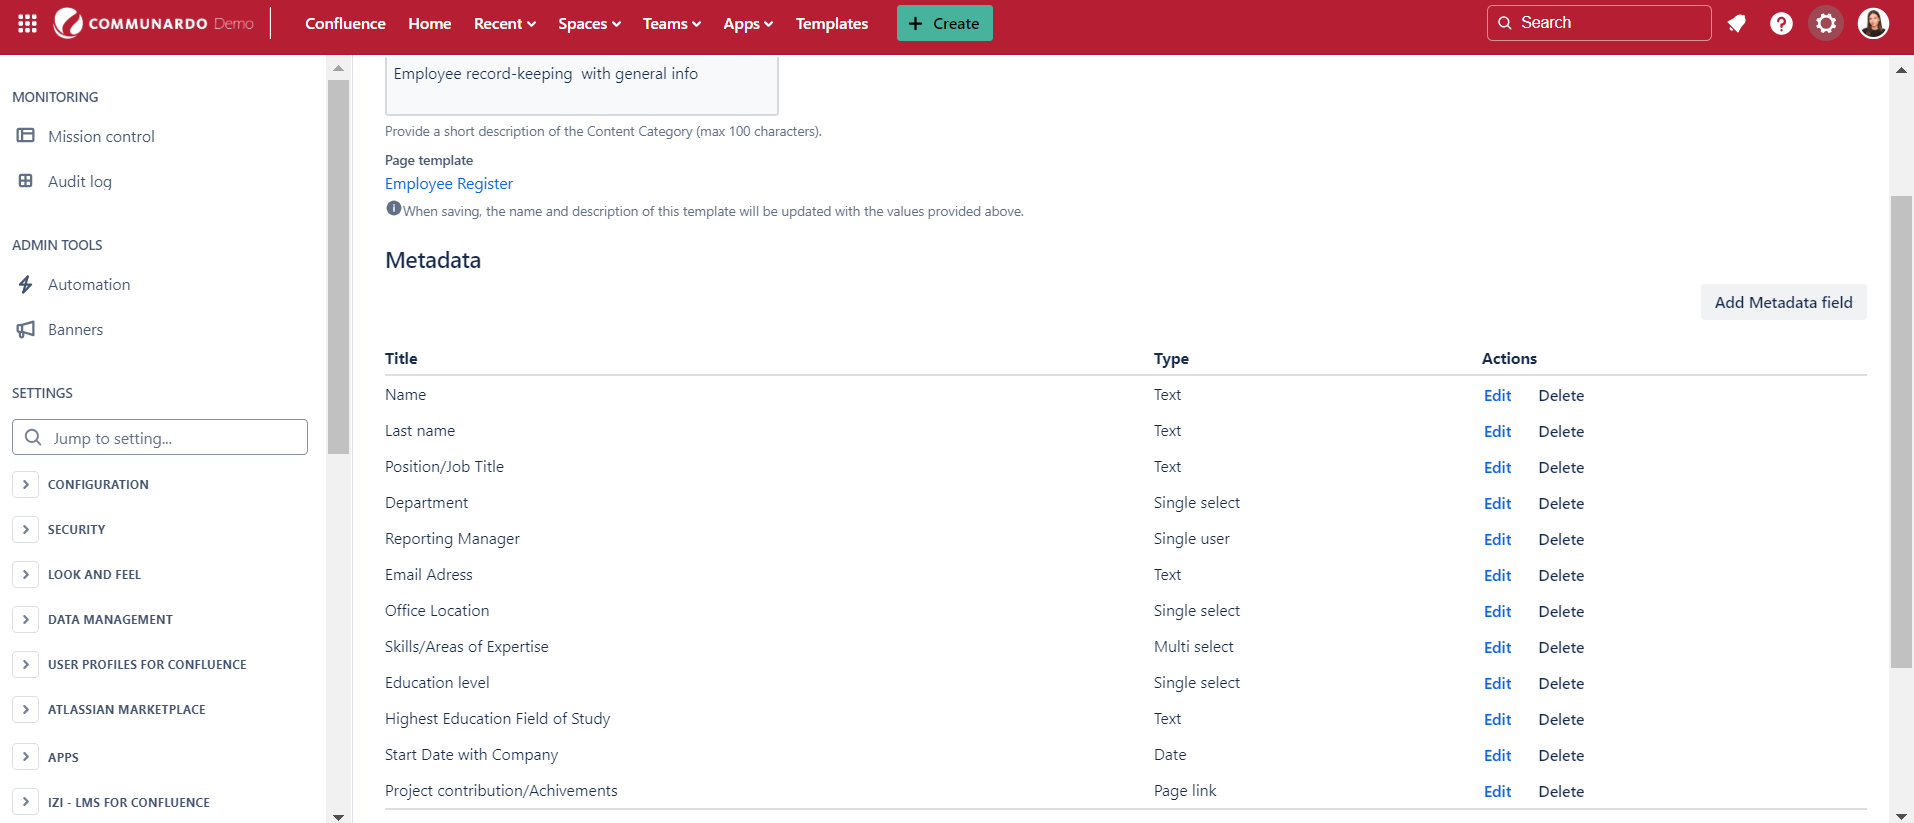Open Automation admin tool
This screenshot has width=1914, height=823.
(89, 284)
